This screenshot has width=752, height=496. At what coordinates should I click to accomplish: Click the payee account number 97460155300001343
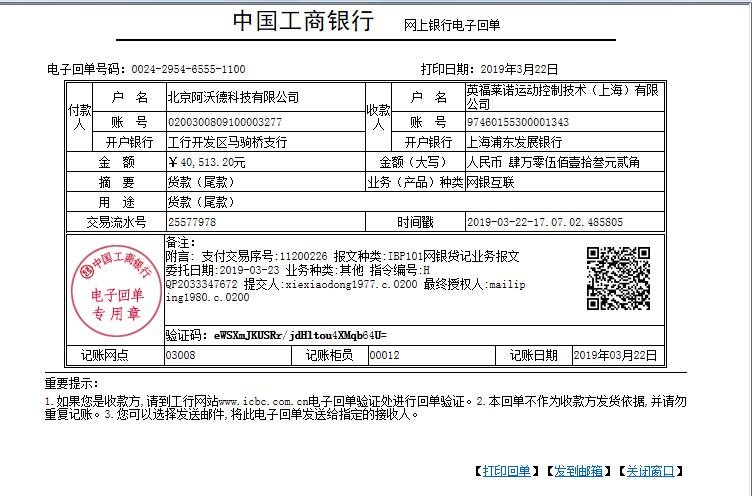(x=518, y=122)
